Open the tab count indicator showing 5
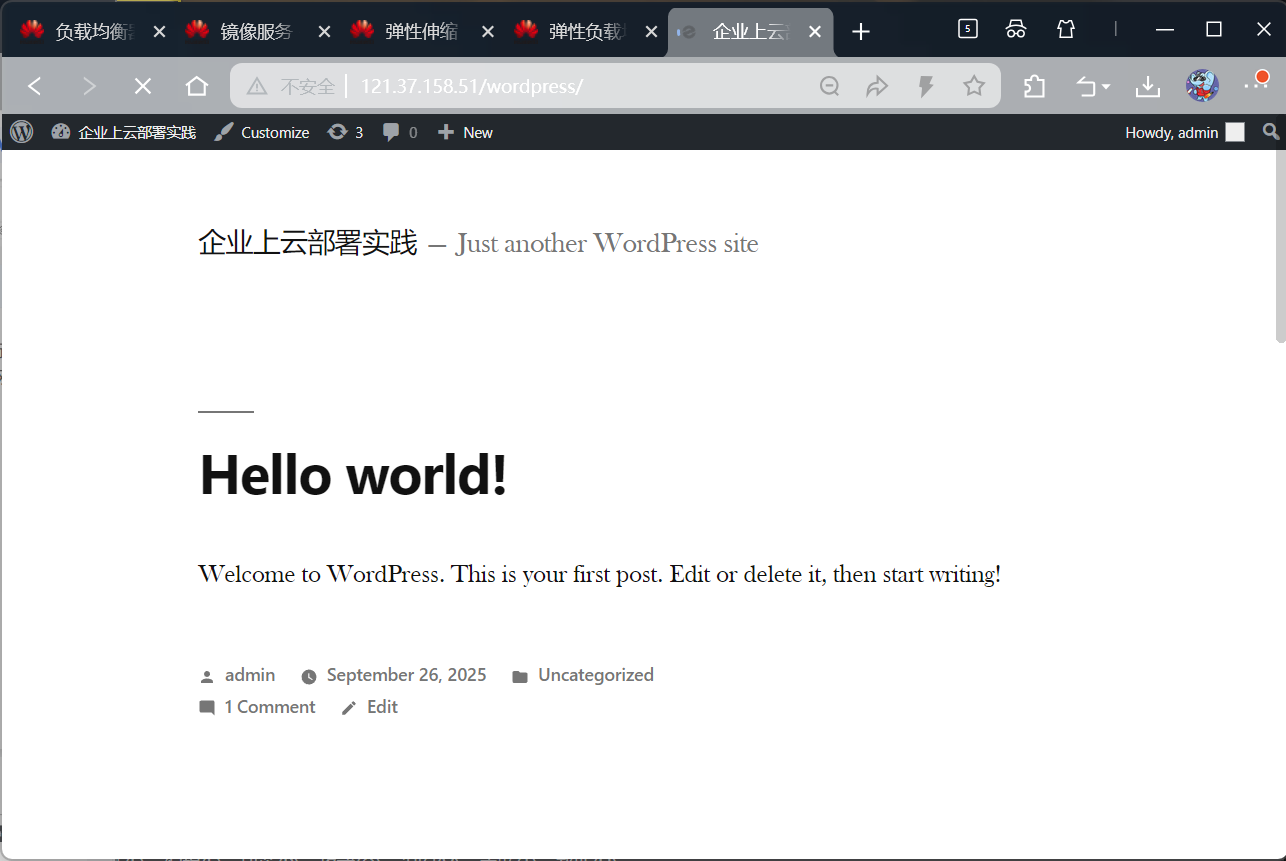Image resolution: width=1286 pixels, height=861 pixels. coord(968,29)
